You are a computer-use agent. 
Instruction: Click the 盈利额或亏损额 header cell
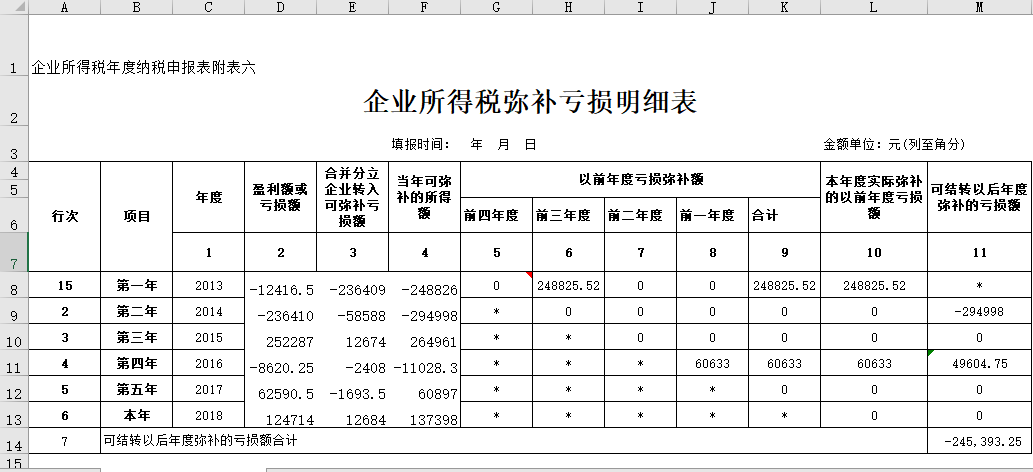(x=280, y=198)
